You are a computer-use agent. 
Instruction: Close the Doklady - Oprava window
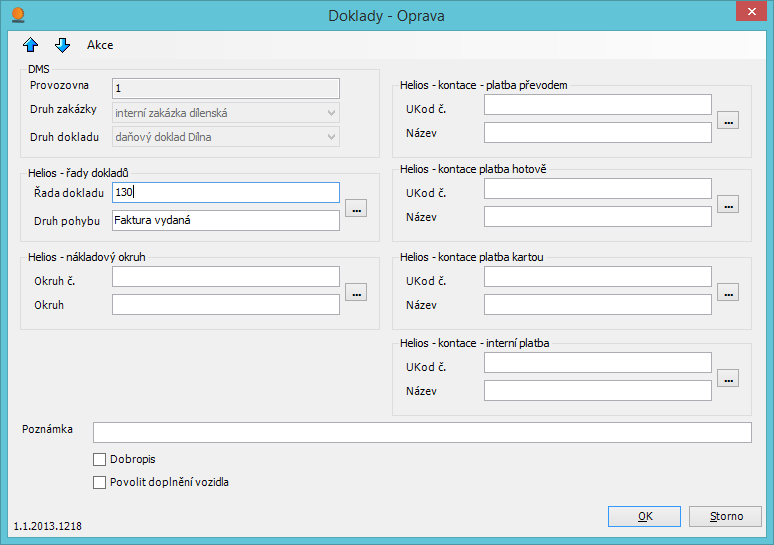pyautogui.click(x=748, y=12)
